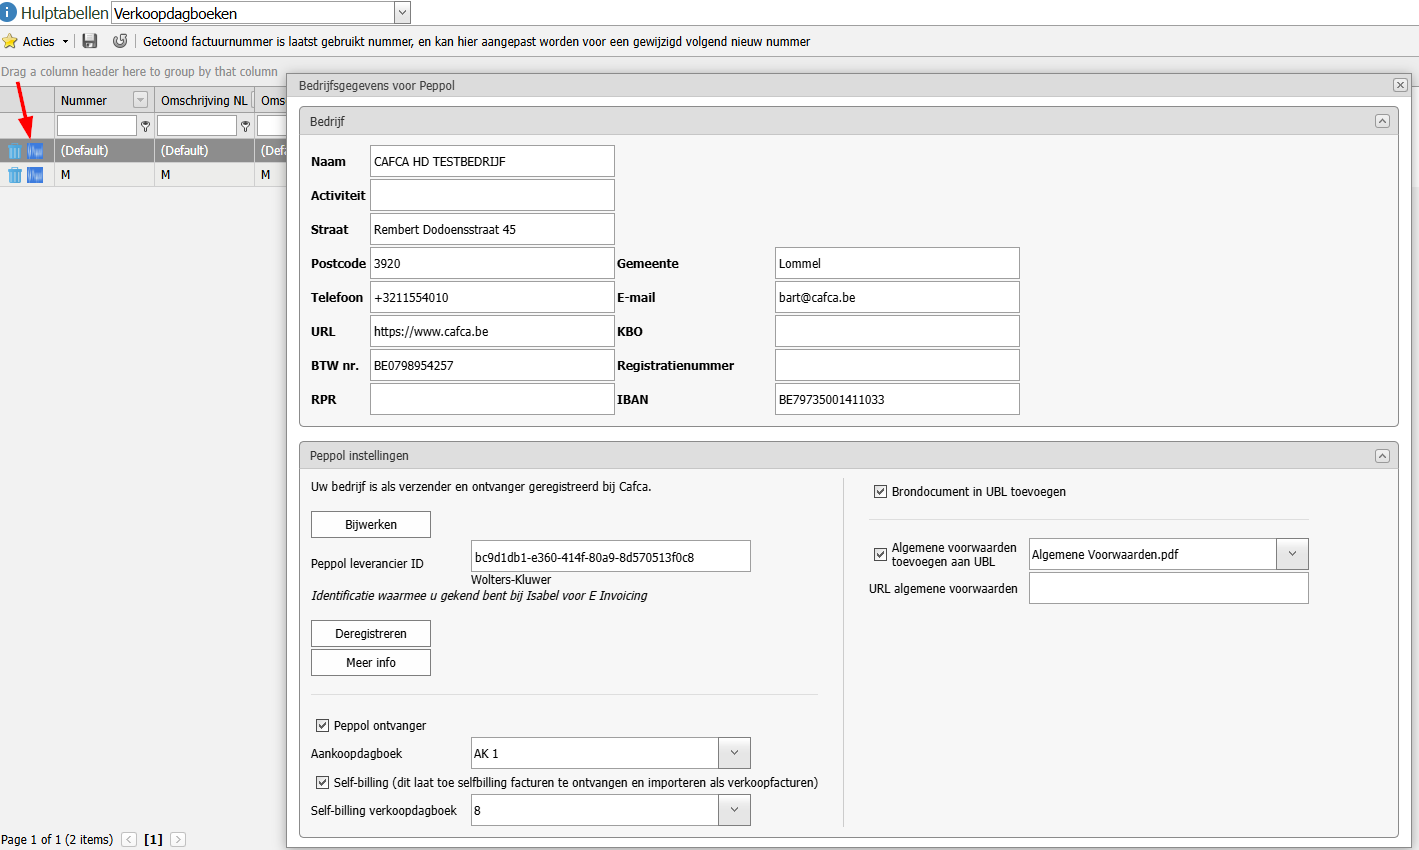Click the Deregistreren button
Image resolution: width=1419 pixels, height=850 pixels.
click(371, 633)
